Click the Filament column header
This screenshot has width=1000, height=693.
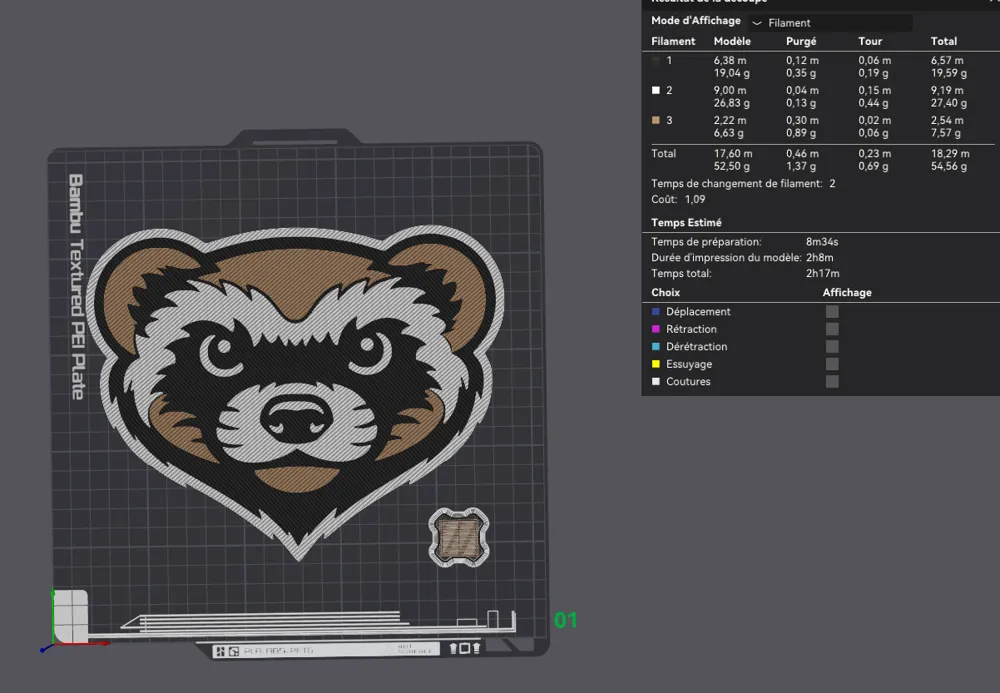pyautogui.click(x=673, y=41)
